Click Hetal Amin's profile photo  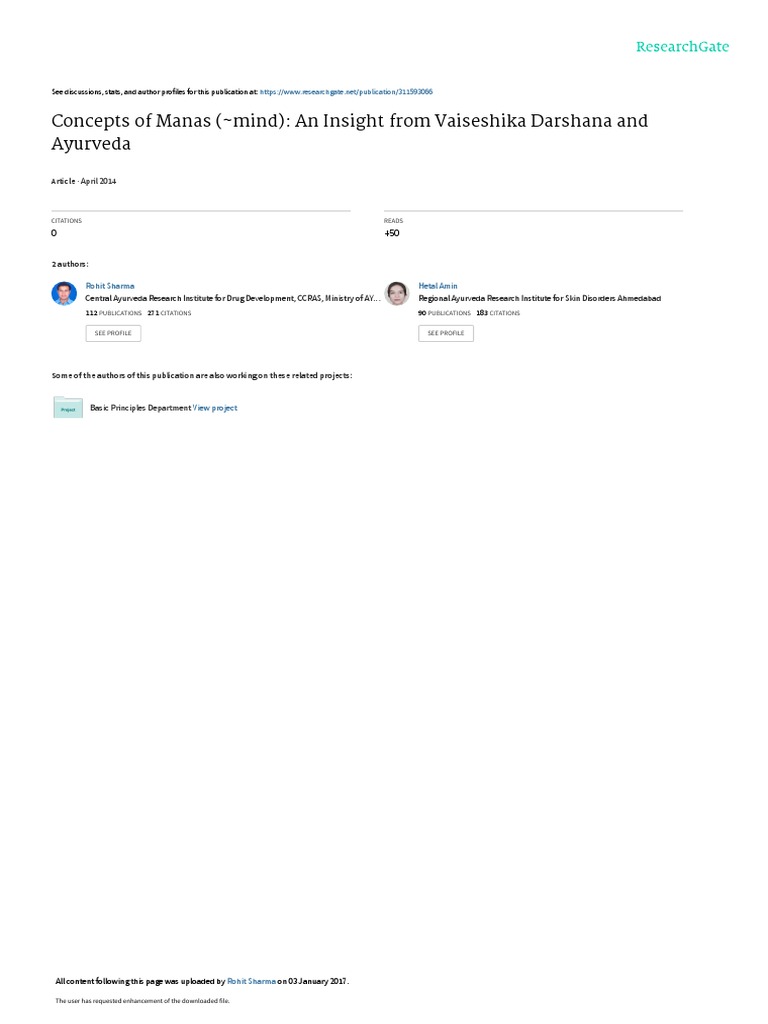click(x=396, y=293)
